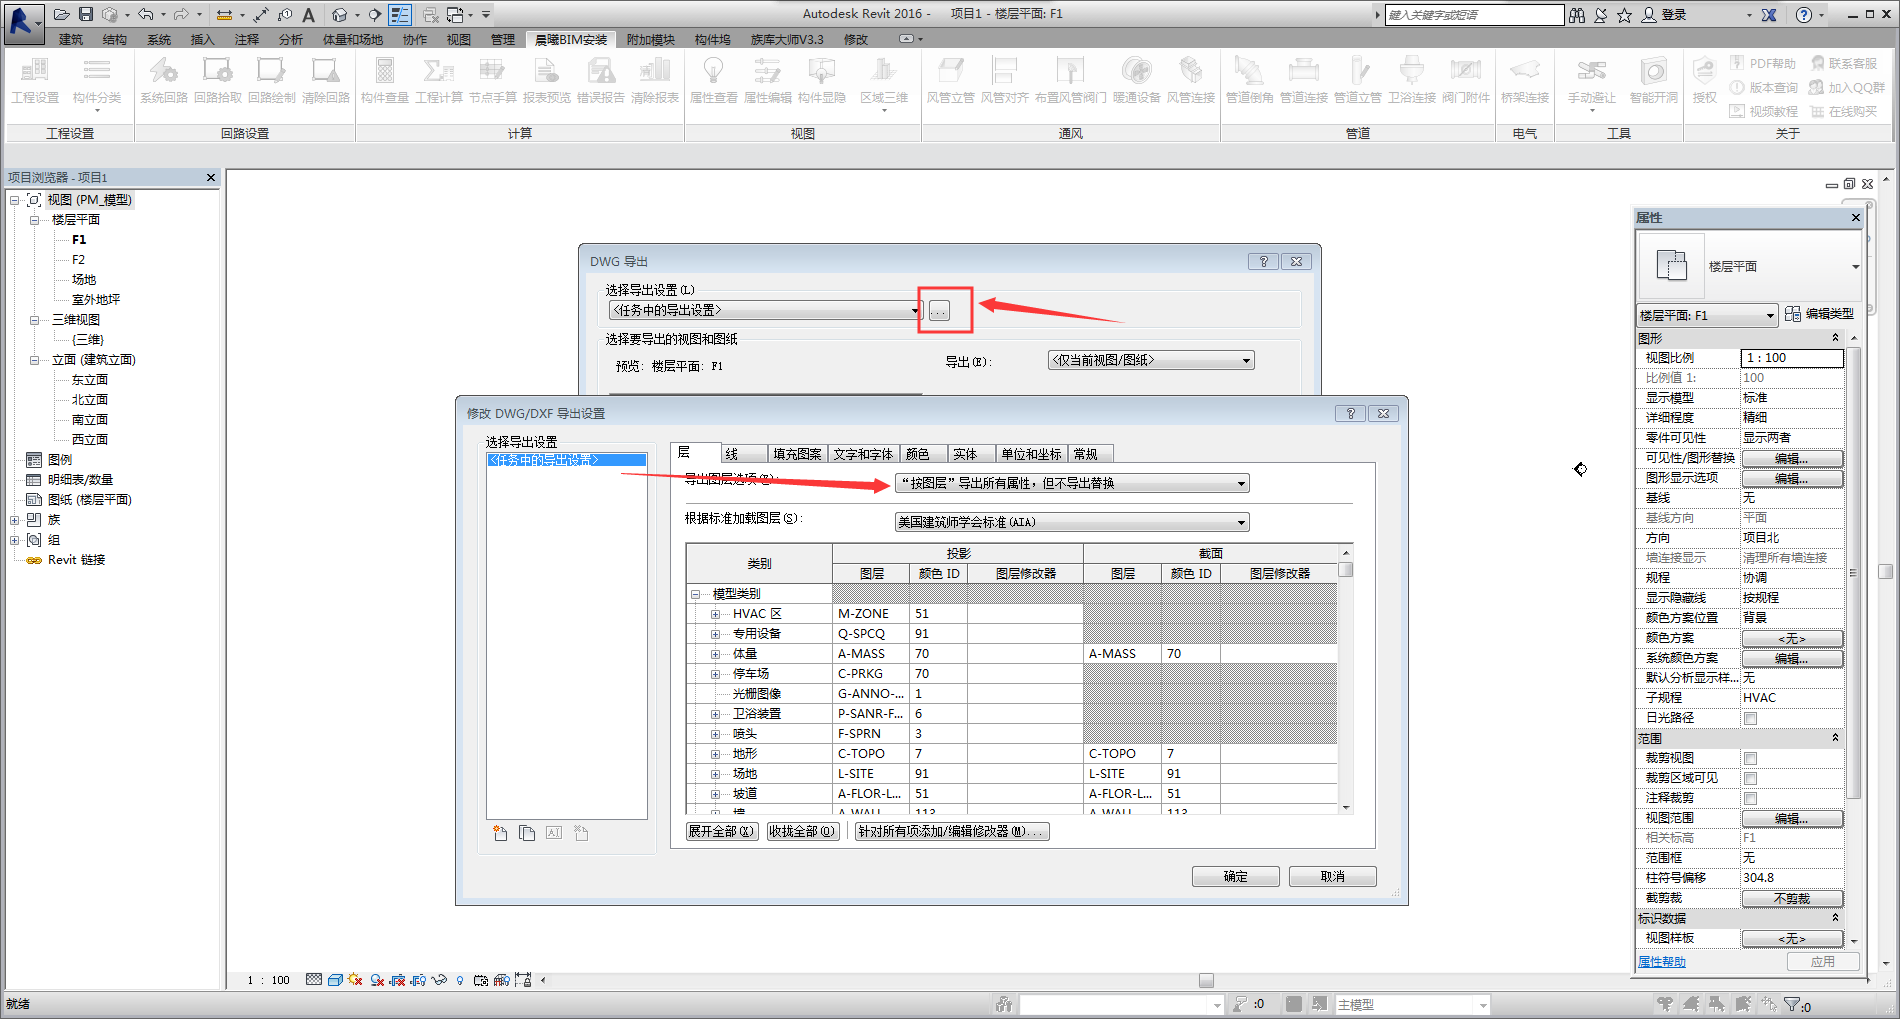
Task: Open the 导出 views/sheets dropdown
Action: point(1151,360)
